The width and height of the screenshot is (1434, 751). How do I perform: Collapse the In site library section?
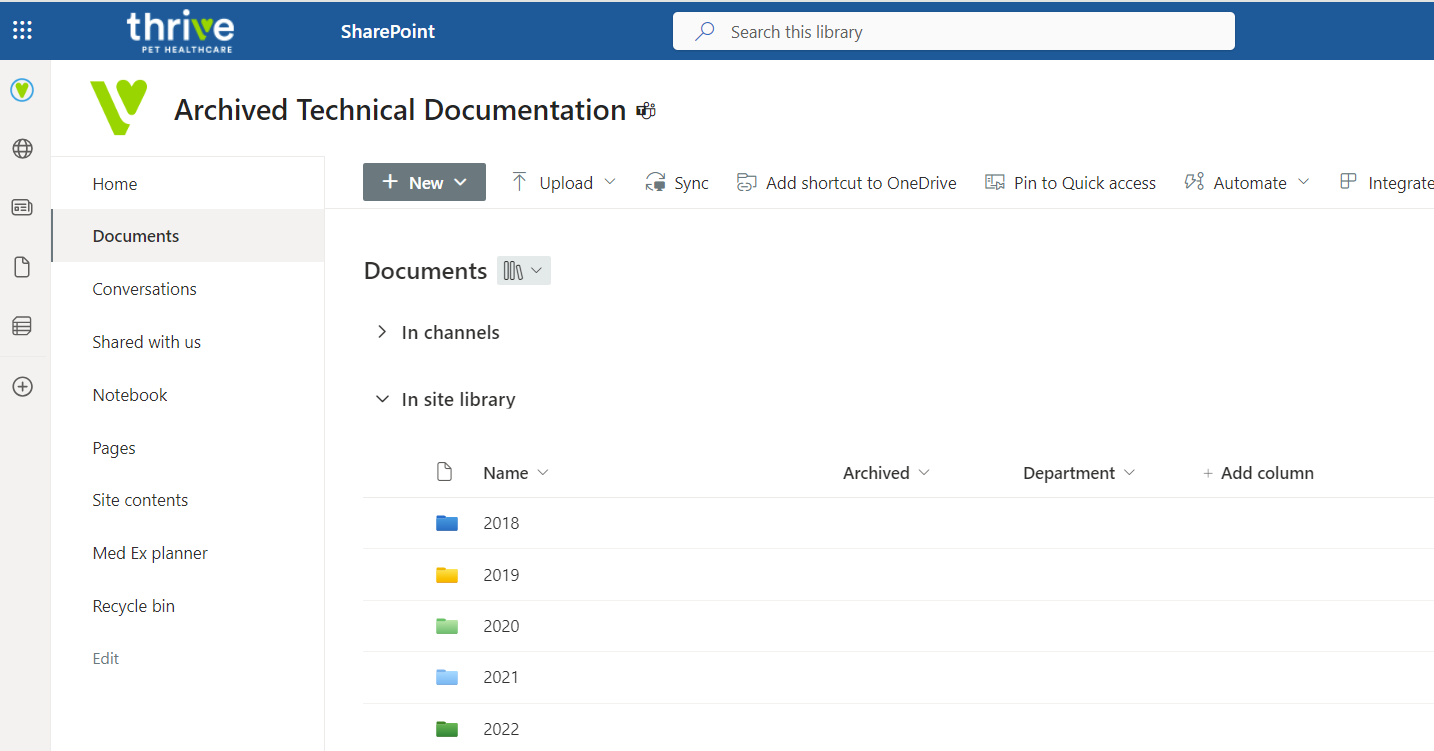pos(382,399)
